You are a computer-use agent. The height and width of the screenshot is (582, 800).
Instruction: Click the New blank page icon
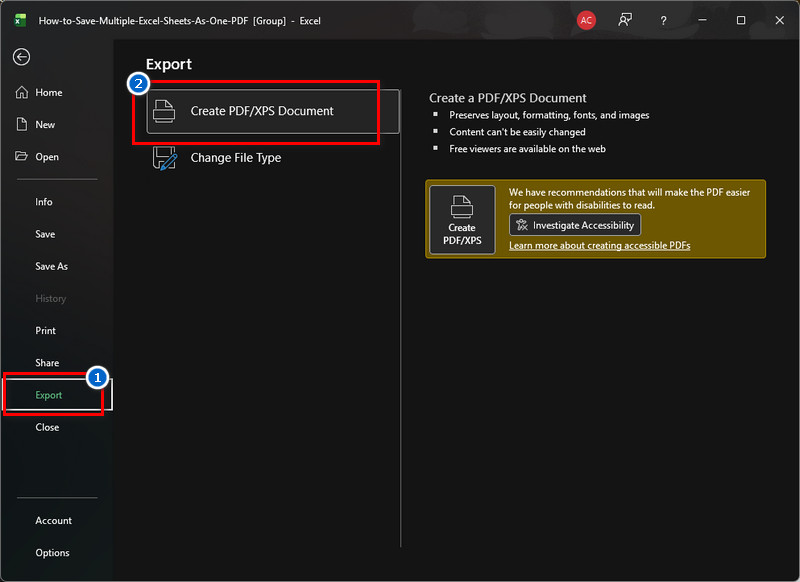pos(22,124)
